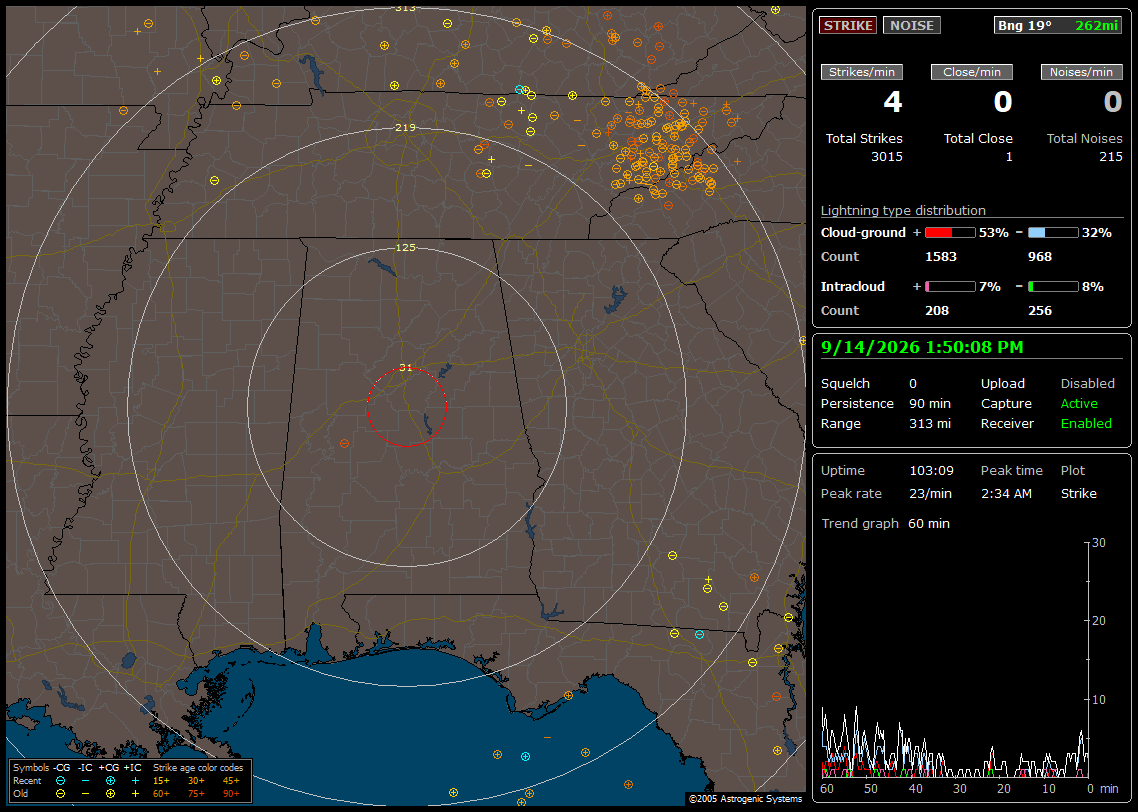
Task: Click the red positive cloud-ground percentage bar
Action: click(950, 233)
